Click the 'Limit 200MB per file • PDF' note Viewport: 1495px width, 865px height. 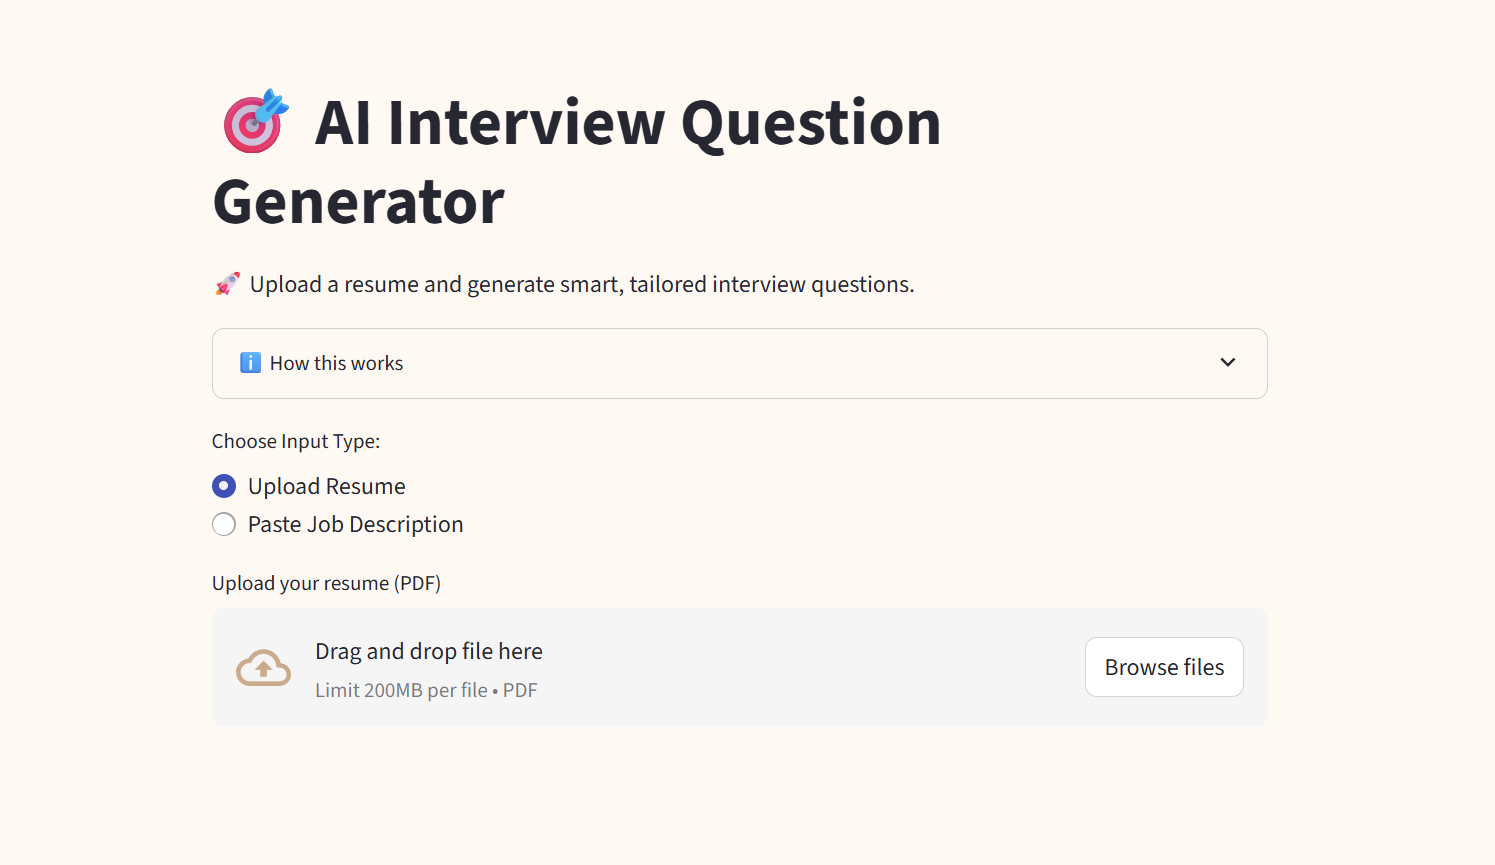coord(426,690)
